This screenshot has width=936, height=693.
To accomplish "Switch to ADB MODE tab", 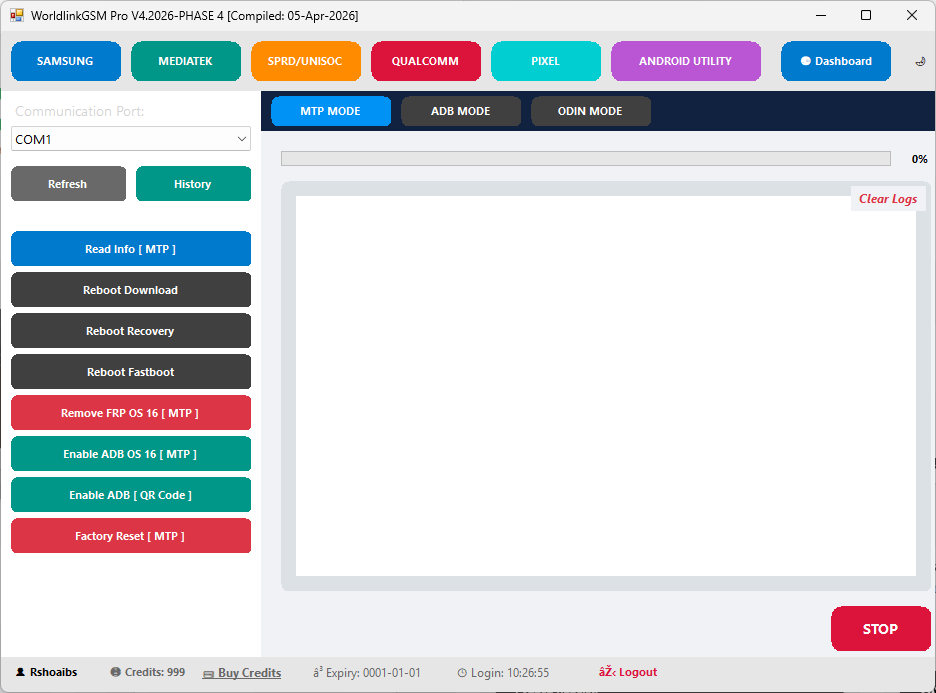I will coord(460,111).
